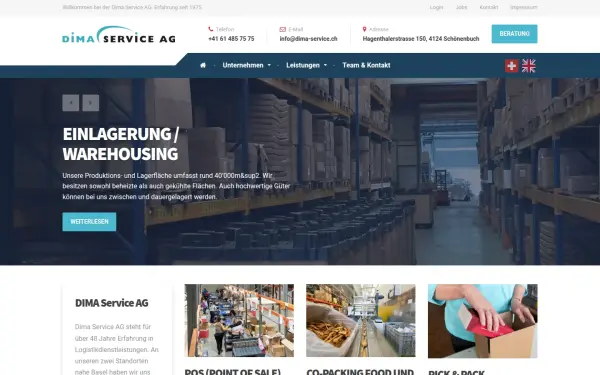Click the DIMA Service AG heading
Image resolution: width=600 pixels, height=375 pixels.
coord(111,303)
